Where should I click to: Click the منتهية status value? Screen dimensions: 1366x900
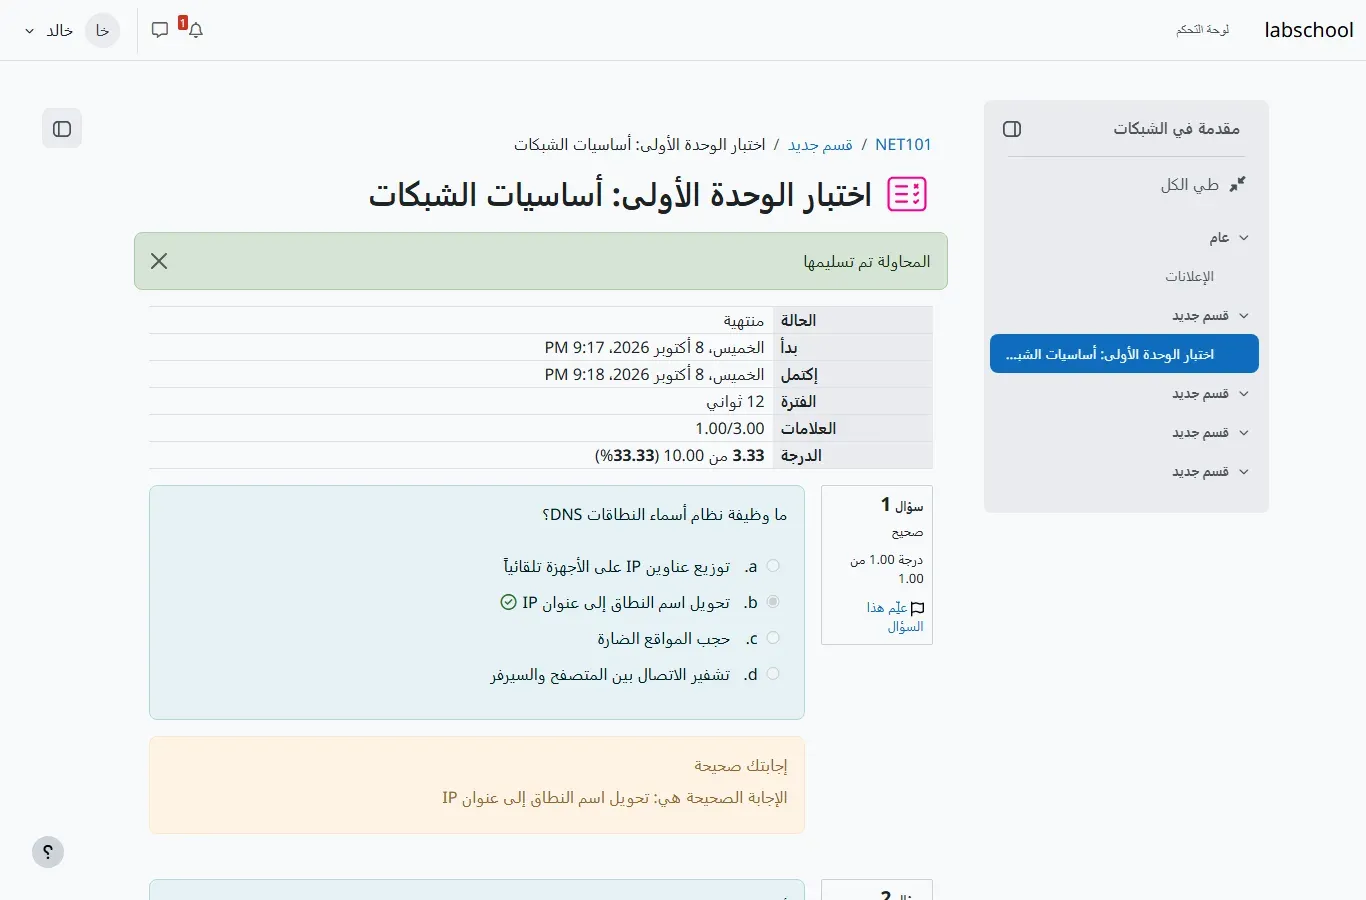744,320
